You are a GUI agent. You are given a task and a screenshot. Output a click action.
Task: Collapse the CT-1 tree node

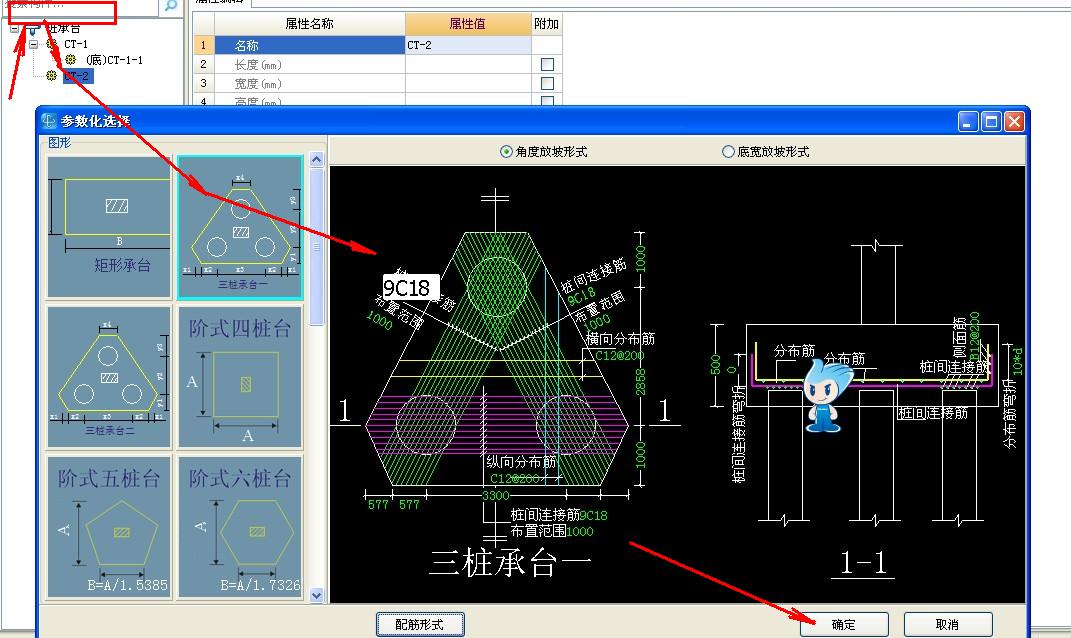click(33, 44)
